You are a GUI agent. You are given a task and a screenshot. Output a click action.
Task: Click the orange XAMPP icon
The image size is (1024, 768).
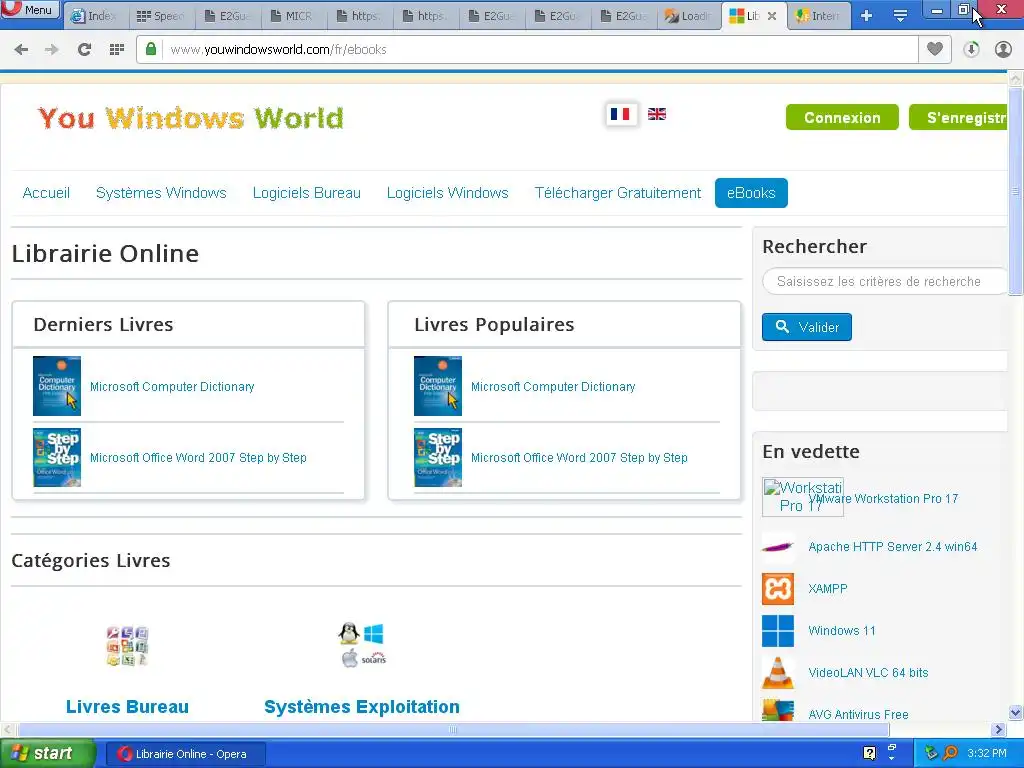point(778,588)
